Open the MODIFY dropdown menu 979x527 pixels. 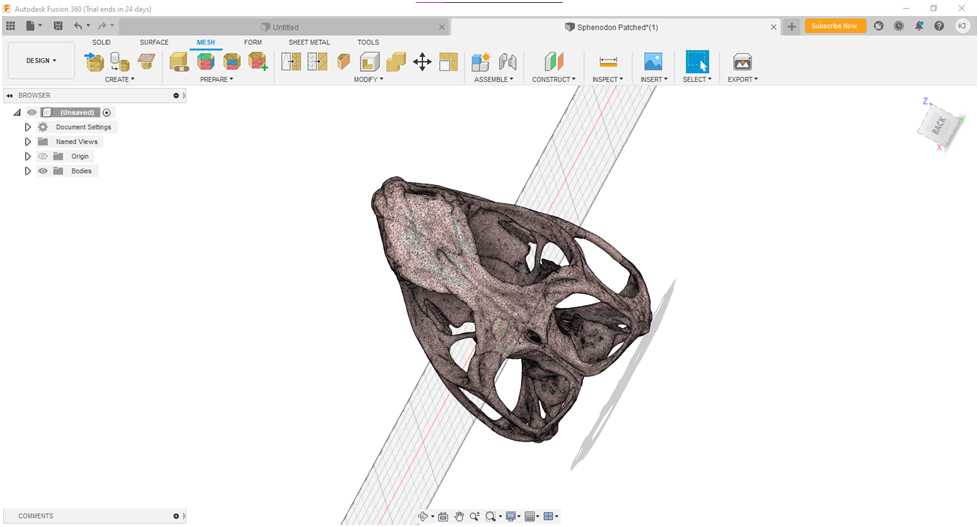pos(368,79)
